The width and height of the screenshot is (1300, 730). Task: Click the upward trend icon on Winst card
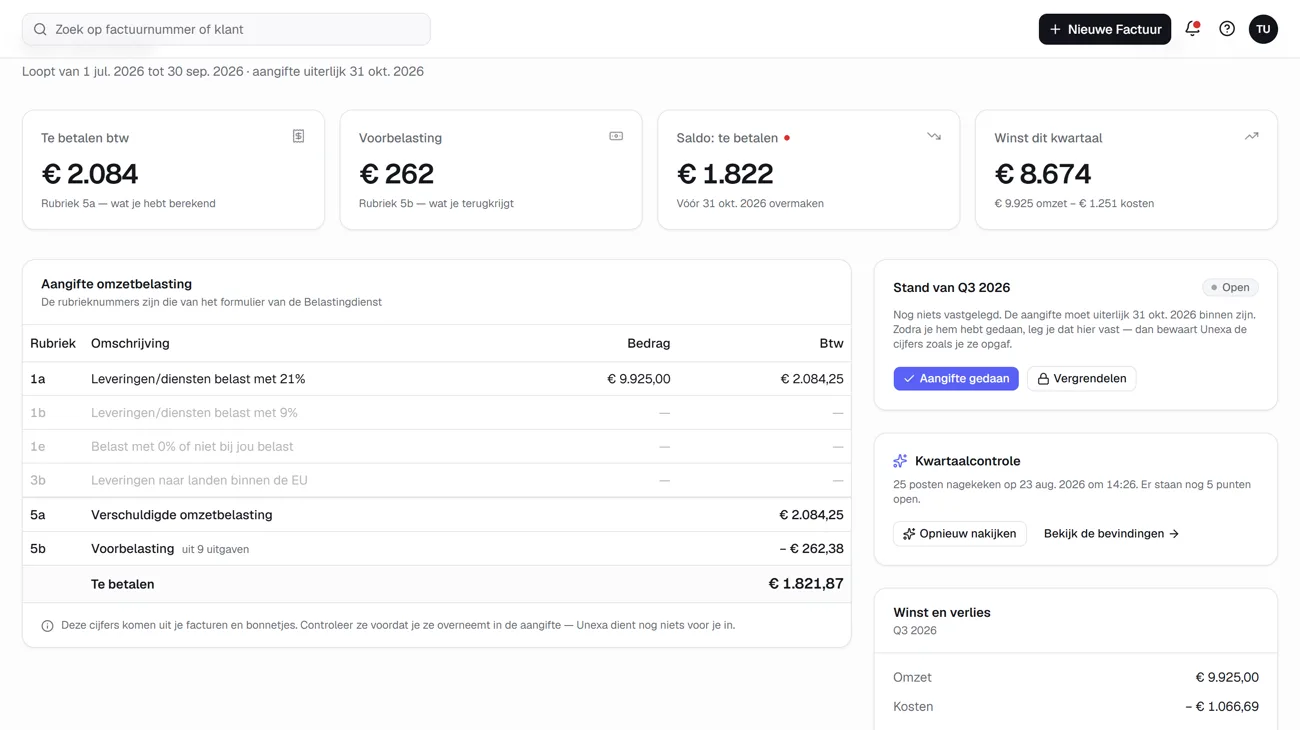(1251, 136)
